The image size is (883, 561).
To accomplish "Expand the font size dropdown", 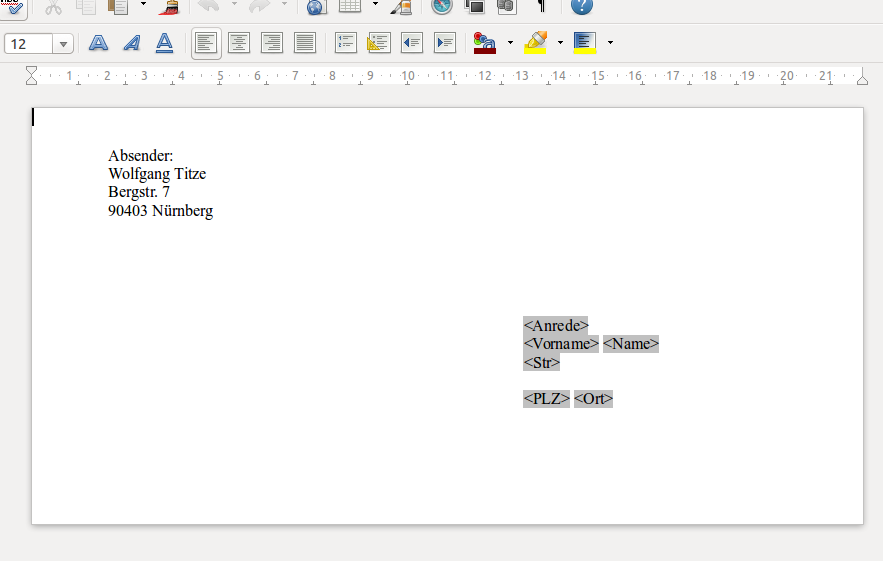I will 63,43.
